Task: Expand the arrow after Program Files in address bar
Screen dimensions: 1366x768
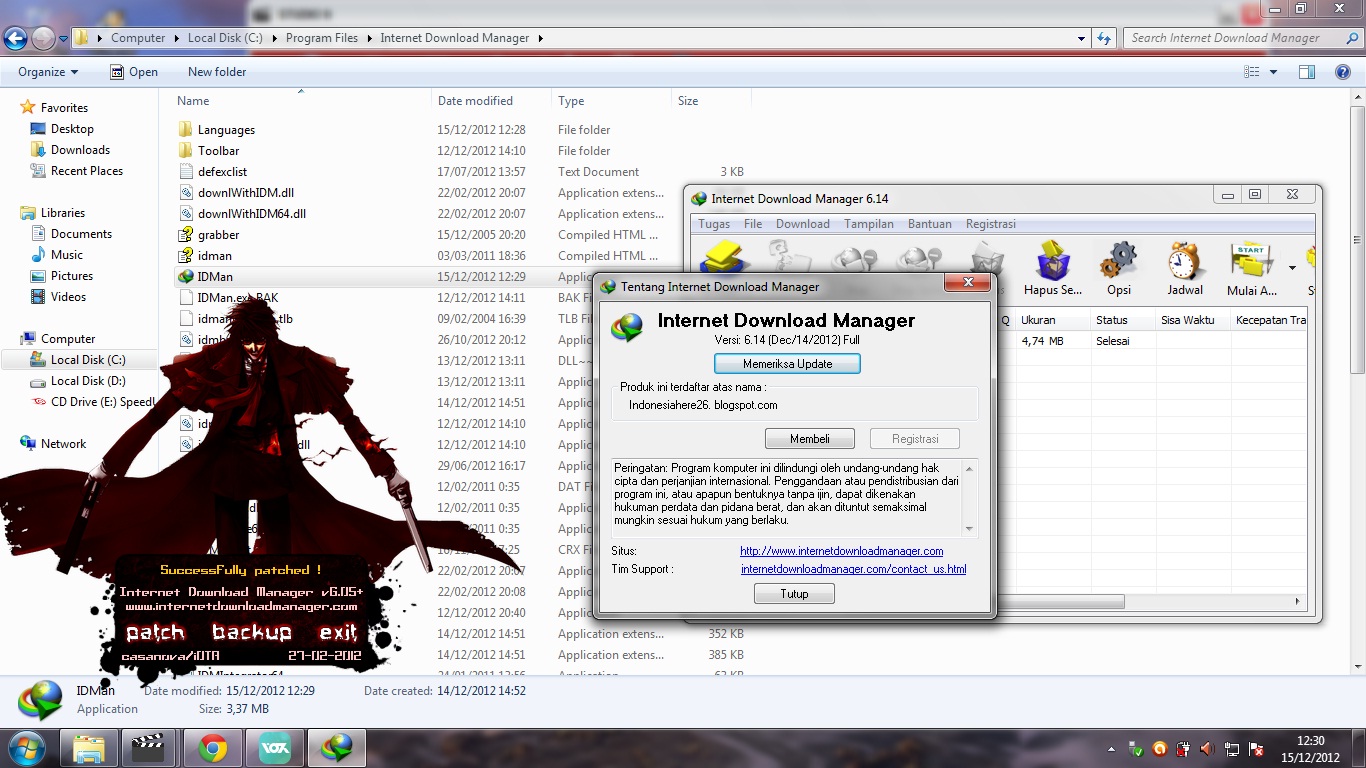Action: click(369, 38)
